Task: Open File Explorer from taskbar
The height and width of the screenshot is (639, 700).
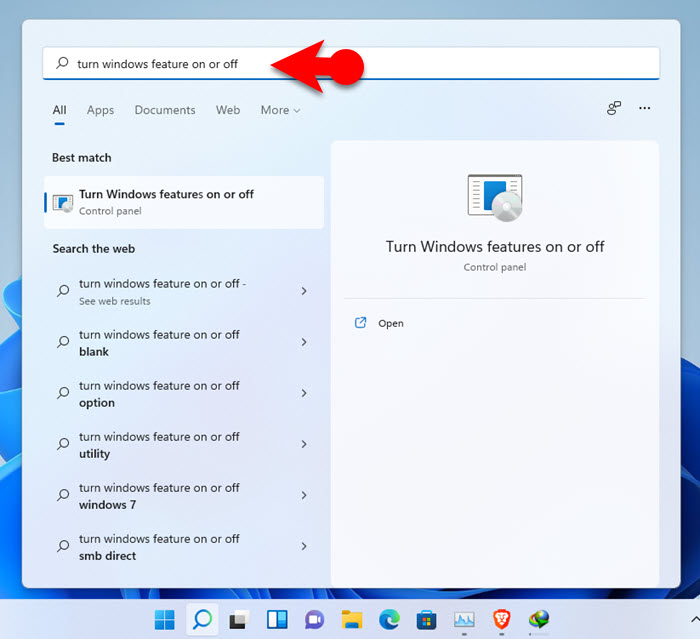Action: tap(352, 620)
